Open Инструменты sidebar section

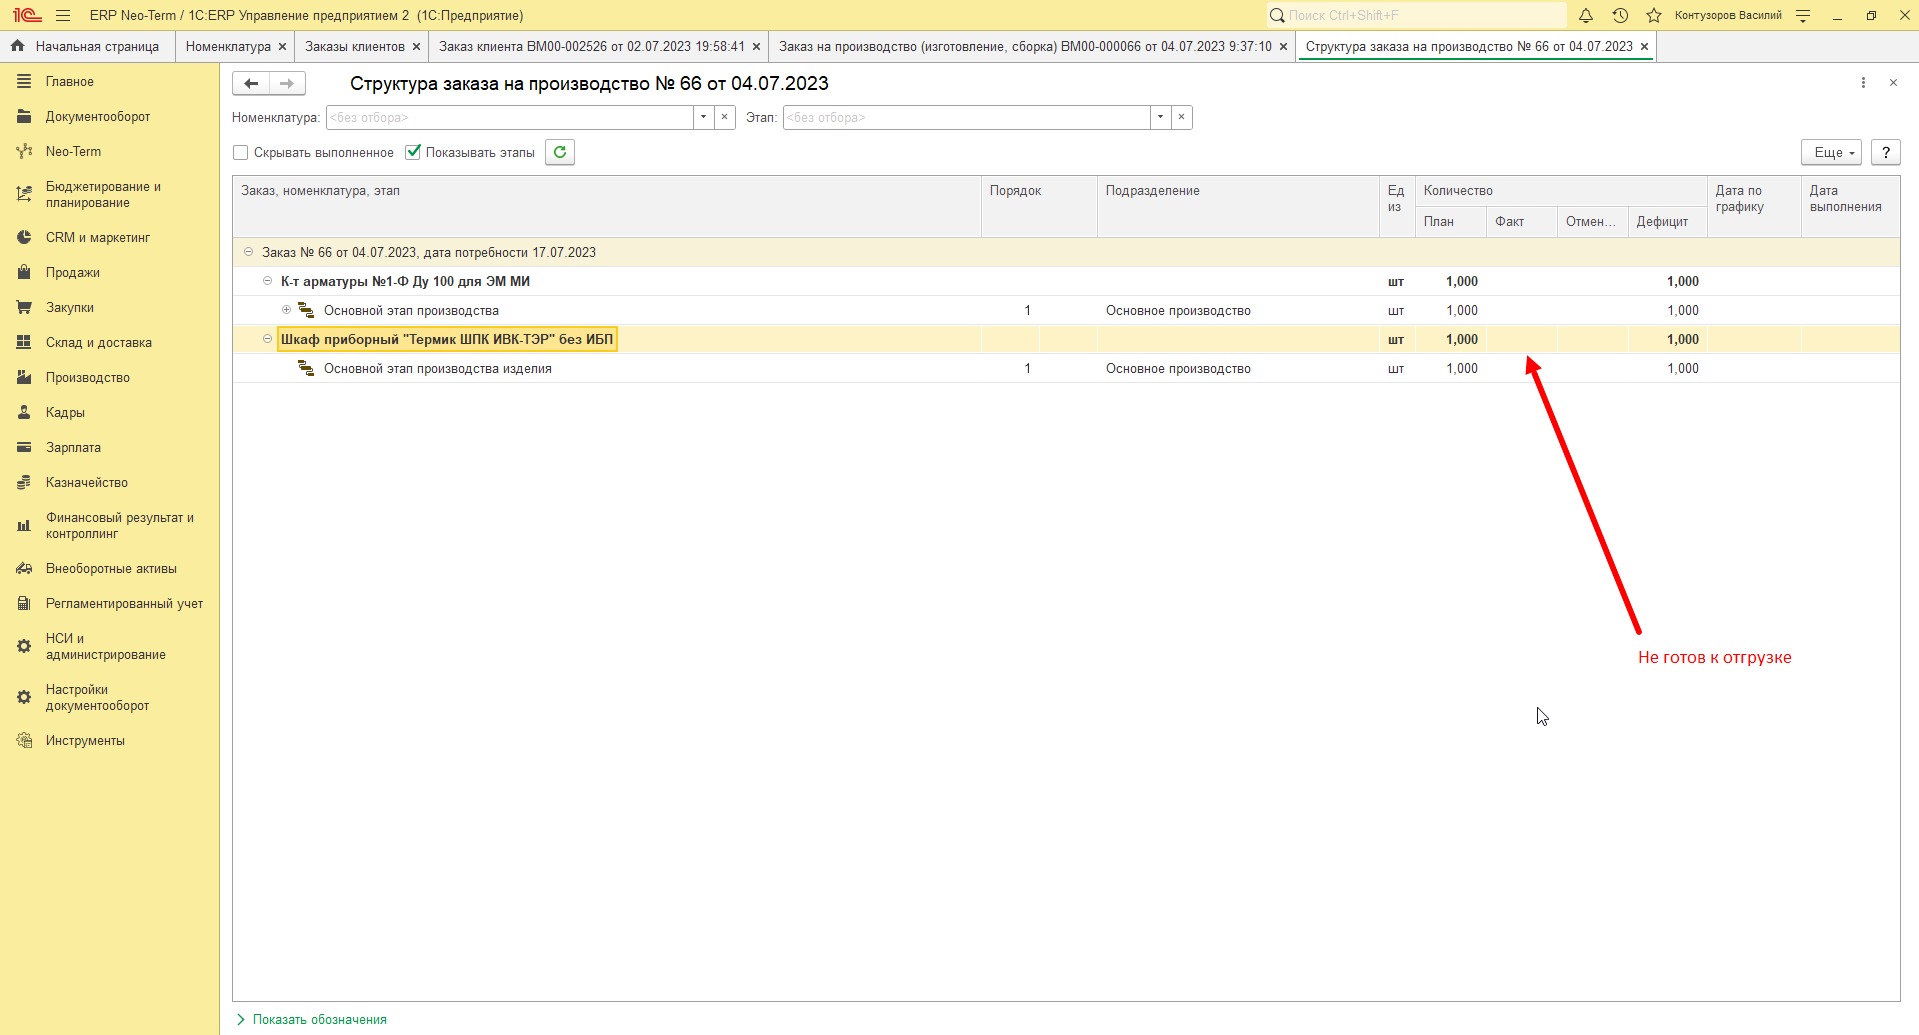click(85, 741)
